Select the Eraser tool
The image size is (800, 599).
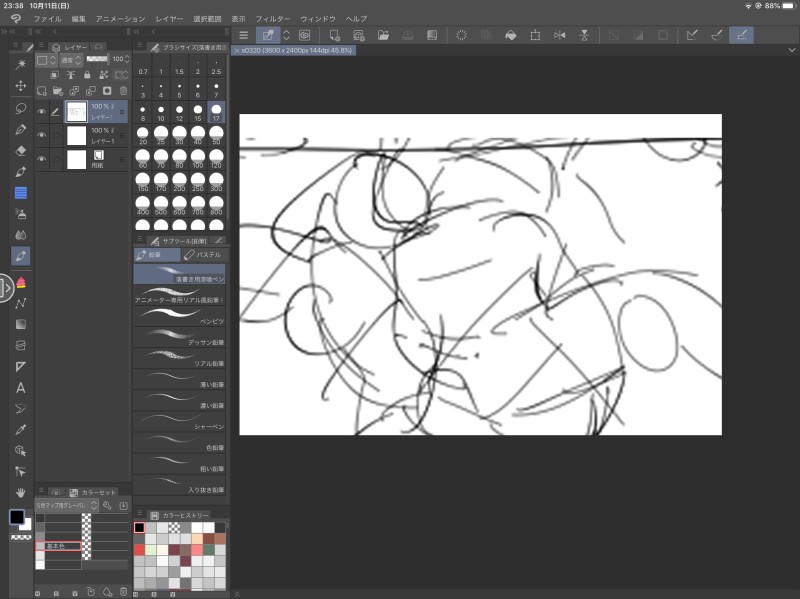pos(20,151)
